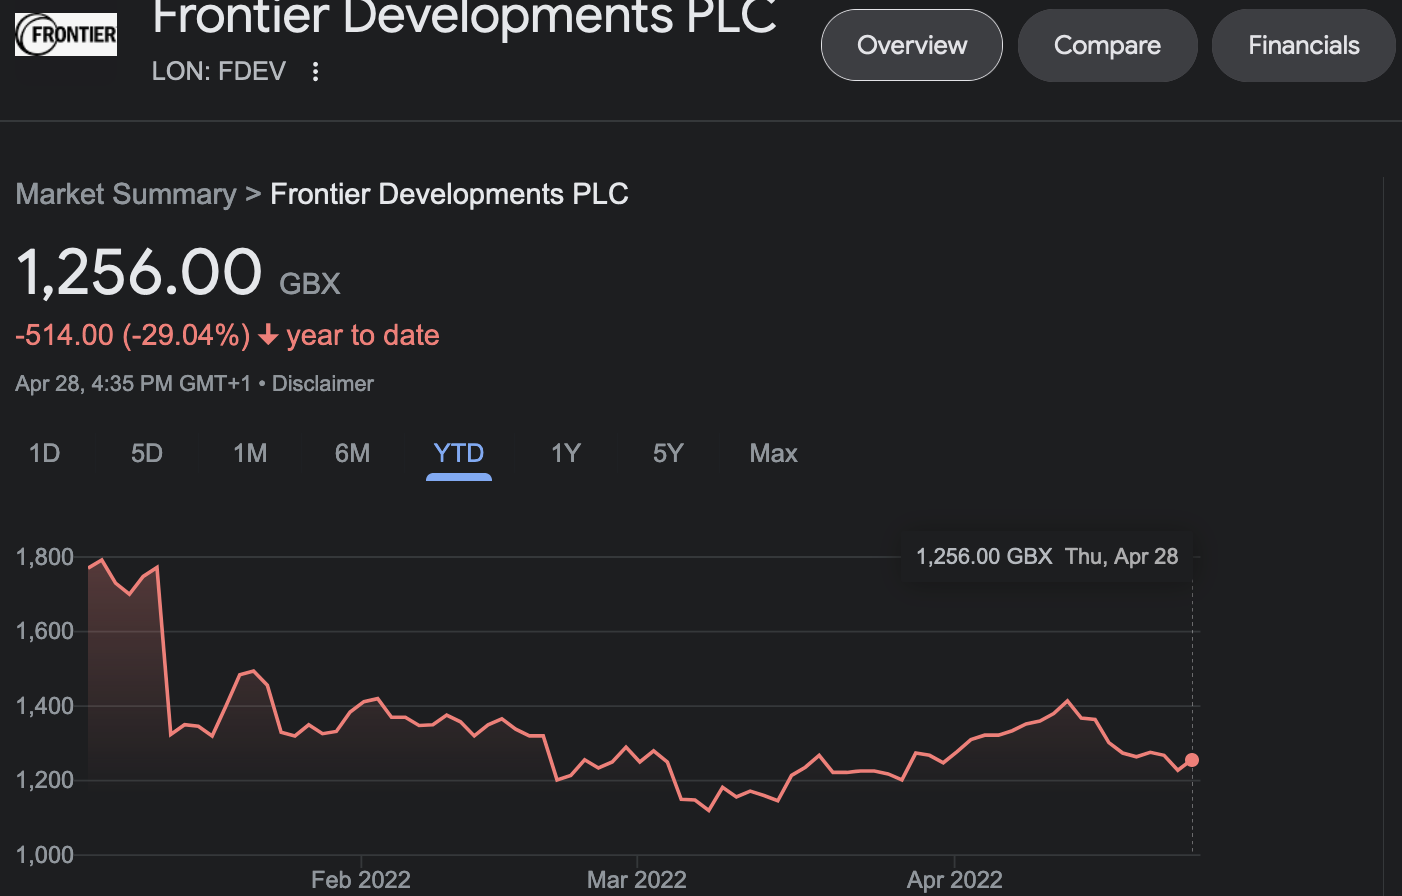The width and height of the screenshot is (1402, 896).
Task: Open the Disclaimer link
Action: [323, 384]
